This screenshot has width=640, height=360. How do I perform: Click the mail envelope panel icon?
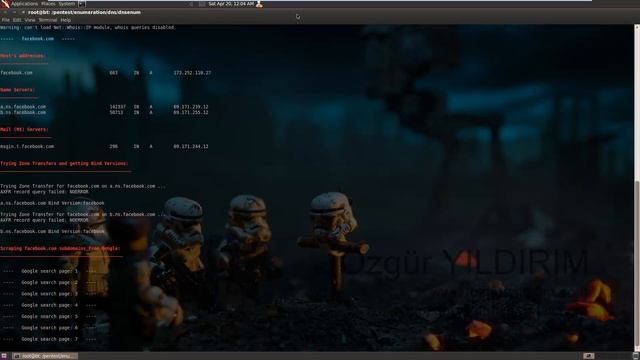pos(202,4)
